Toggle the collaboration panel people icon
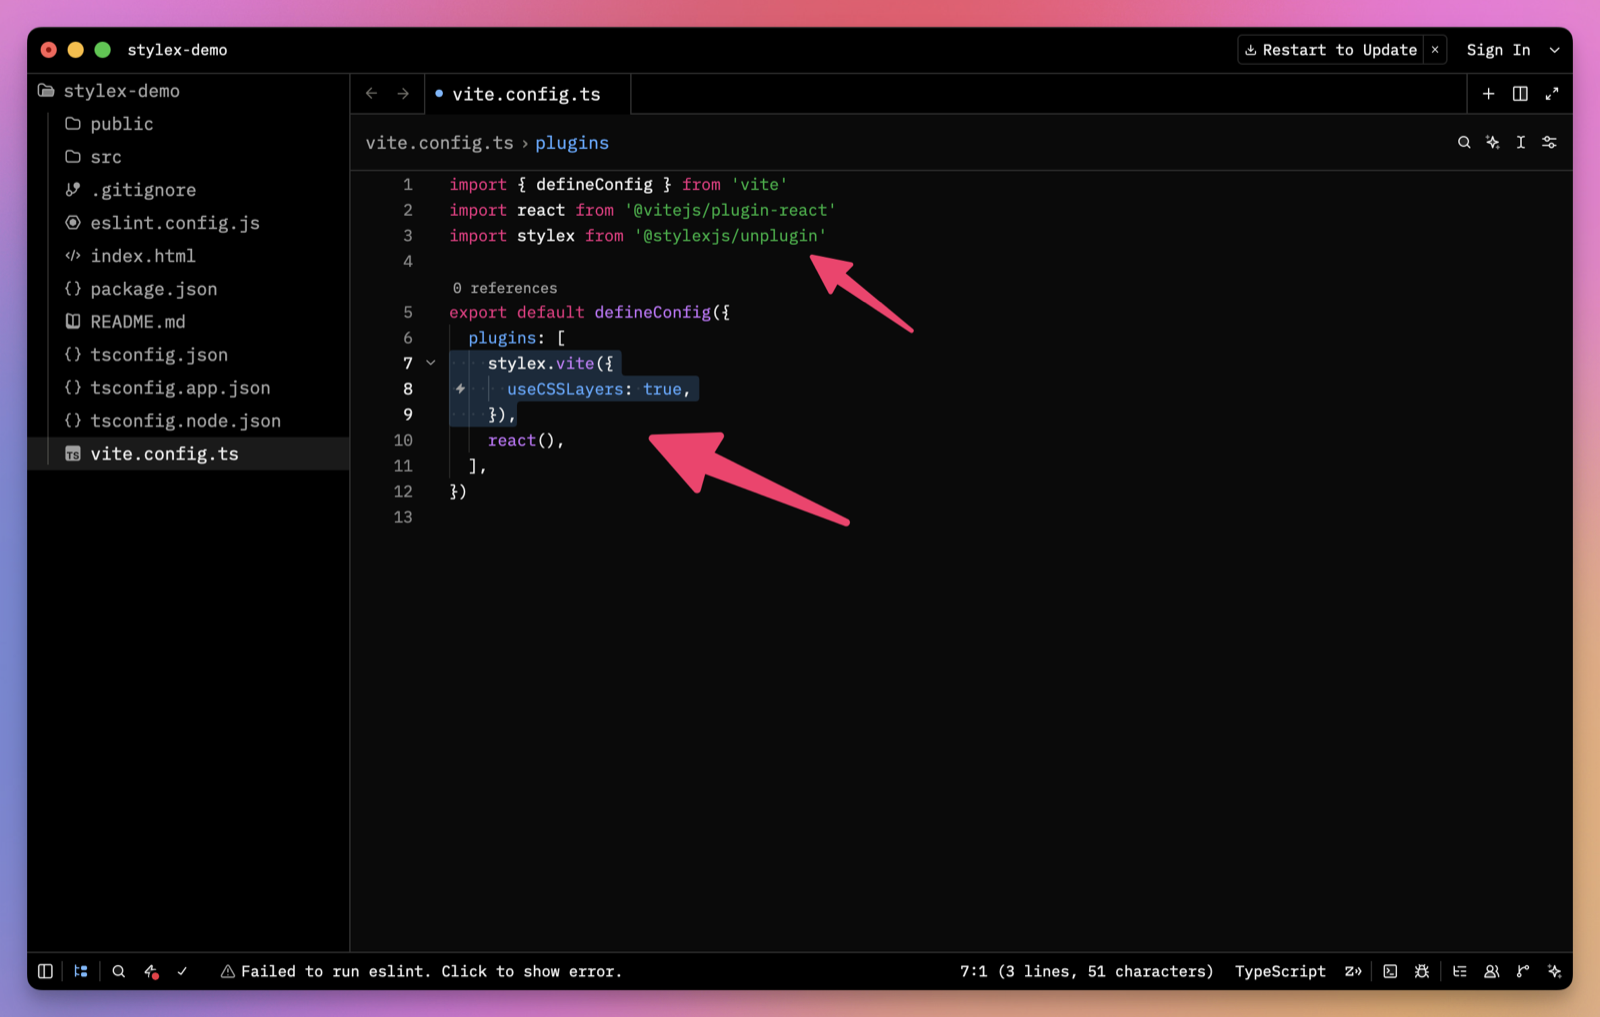Screen dimensions: 1600x1017 [1491, 971]
